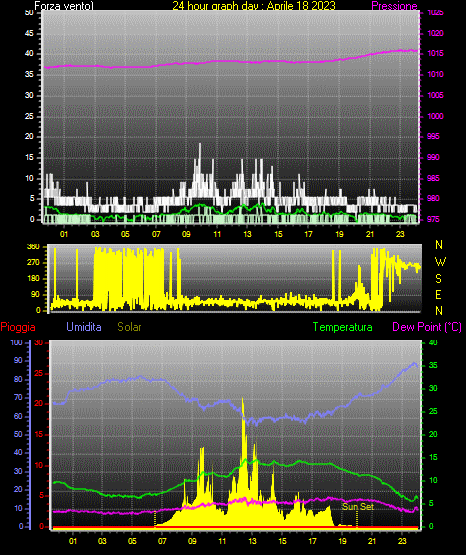Click the Forza vento axis title
Screen dimensions: 466x555
[x=64, y=6]
